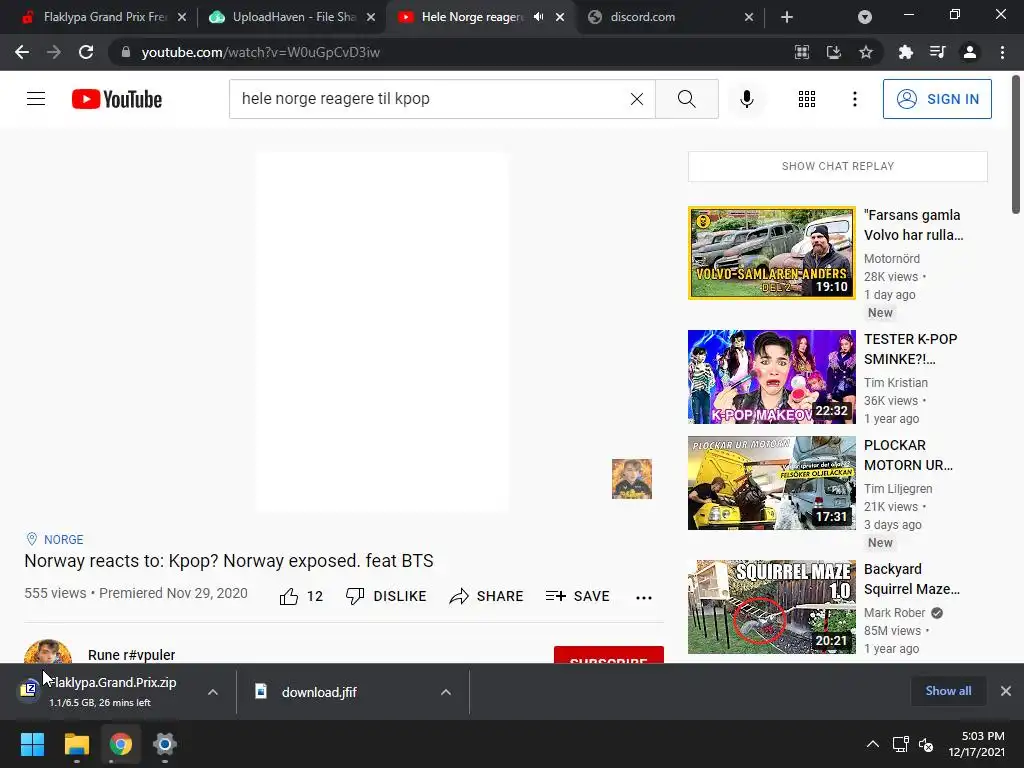The image size is (1024, 768).
Task: Dislike the video
Action: [x=386, y=596]
